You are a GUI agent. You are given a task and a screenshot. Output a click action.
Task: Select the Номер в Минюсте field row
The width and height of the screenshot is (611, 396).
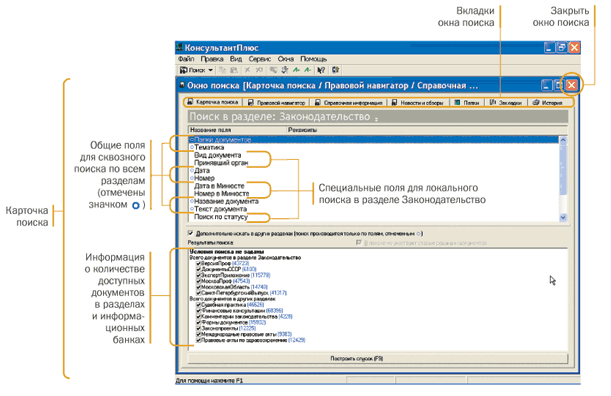click(x=373, y=194)
